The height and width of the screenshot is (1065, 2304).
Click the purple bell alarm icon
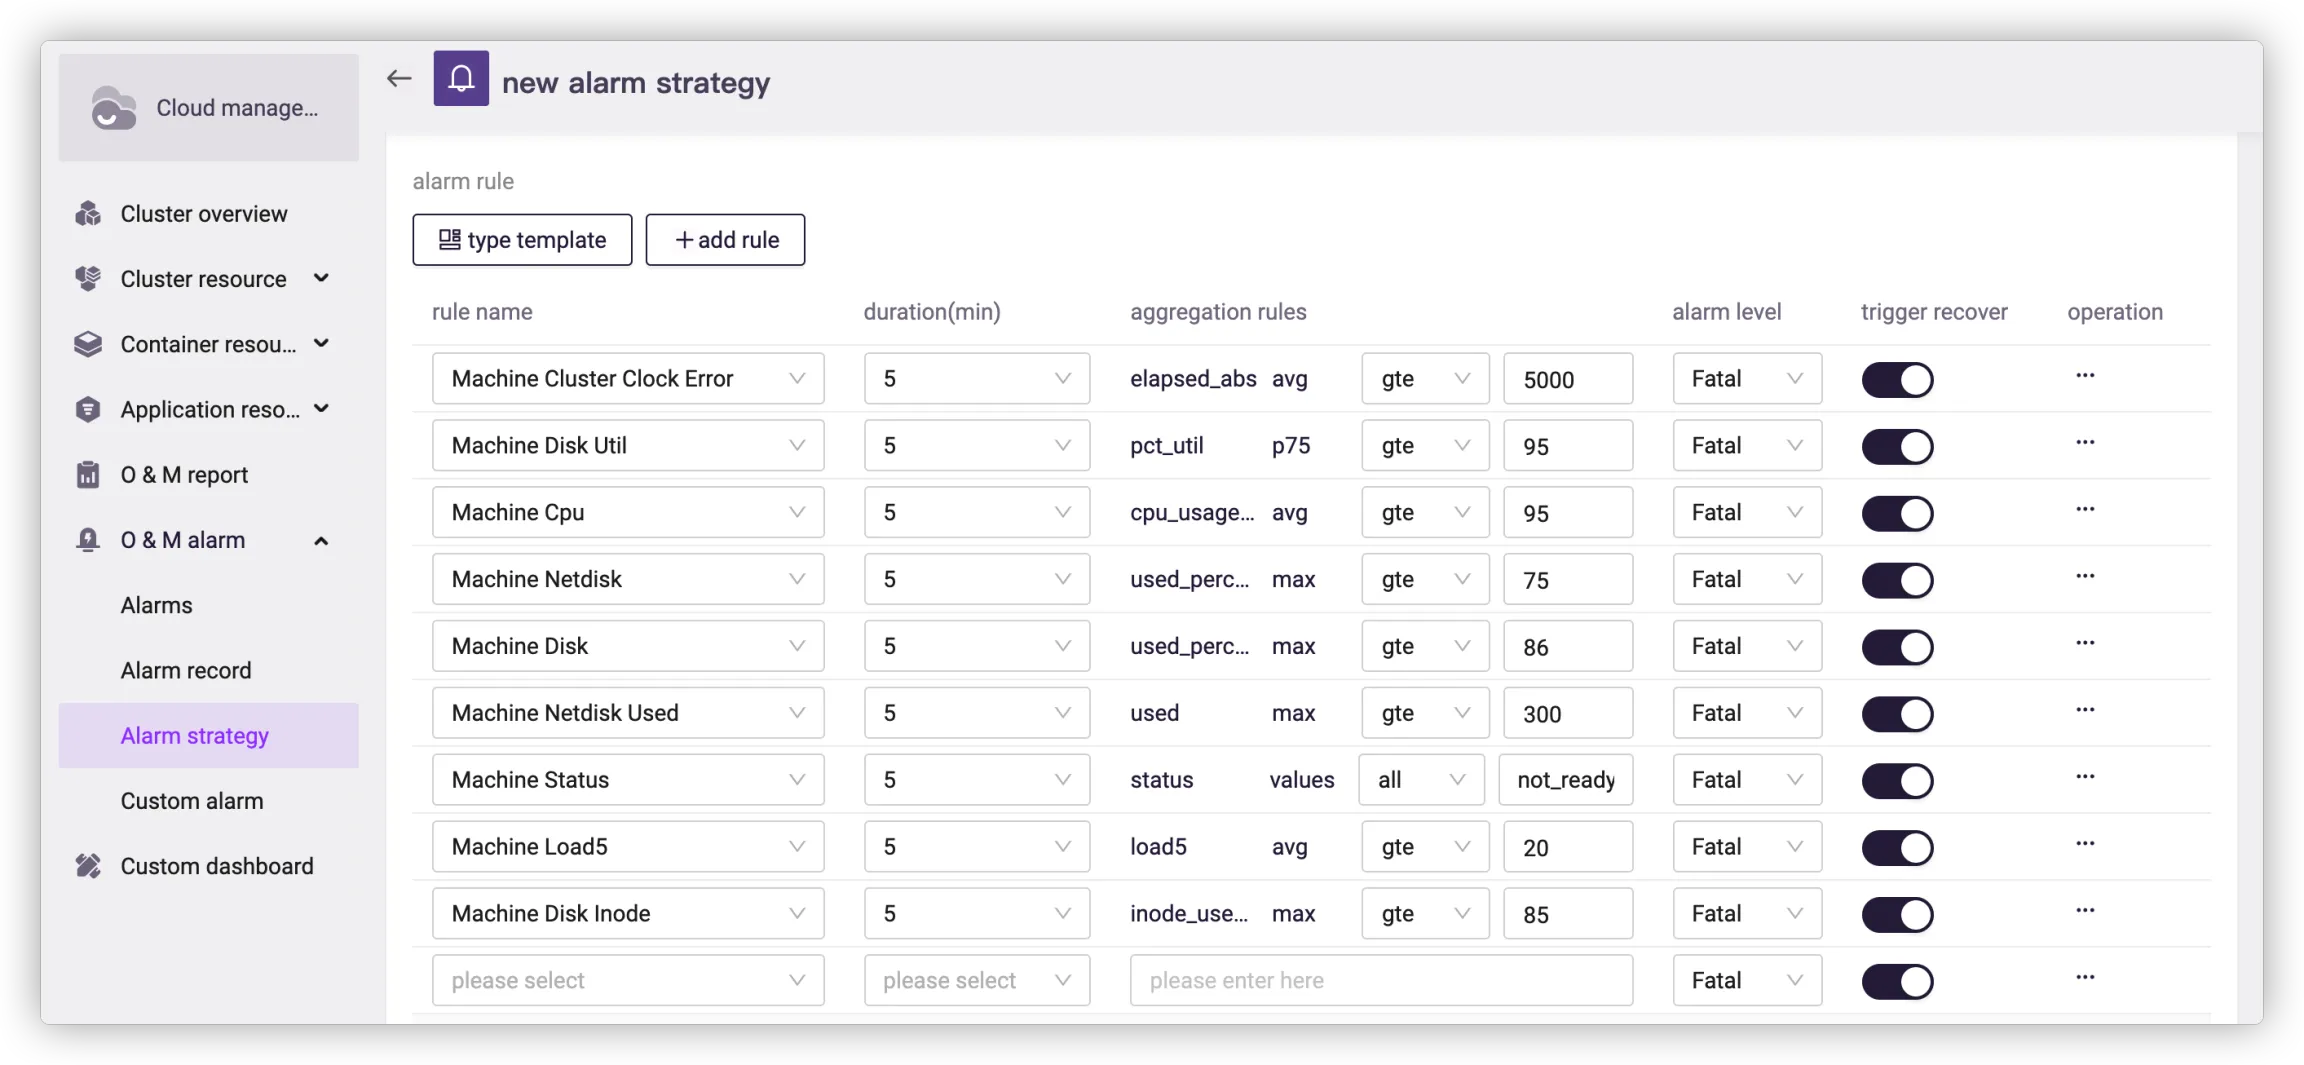461,78
